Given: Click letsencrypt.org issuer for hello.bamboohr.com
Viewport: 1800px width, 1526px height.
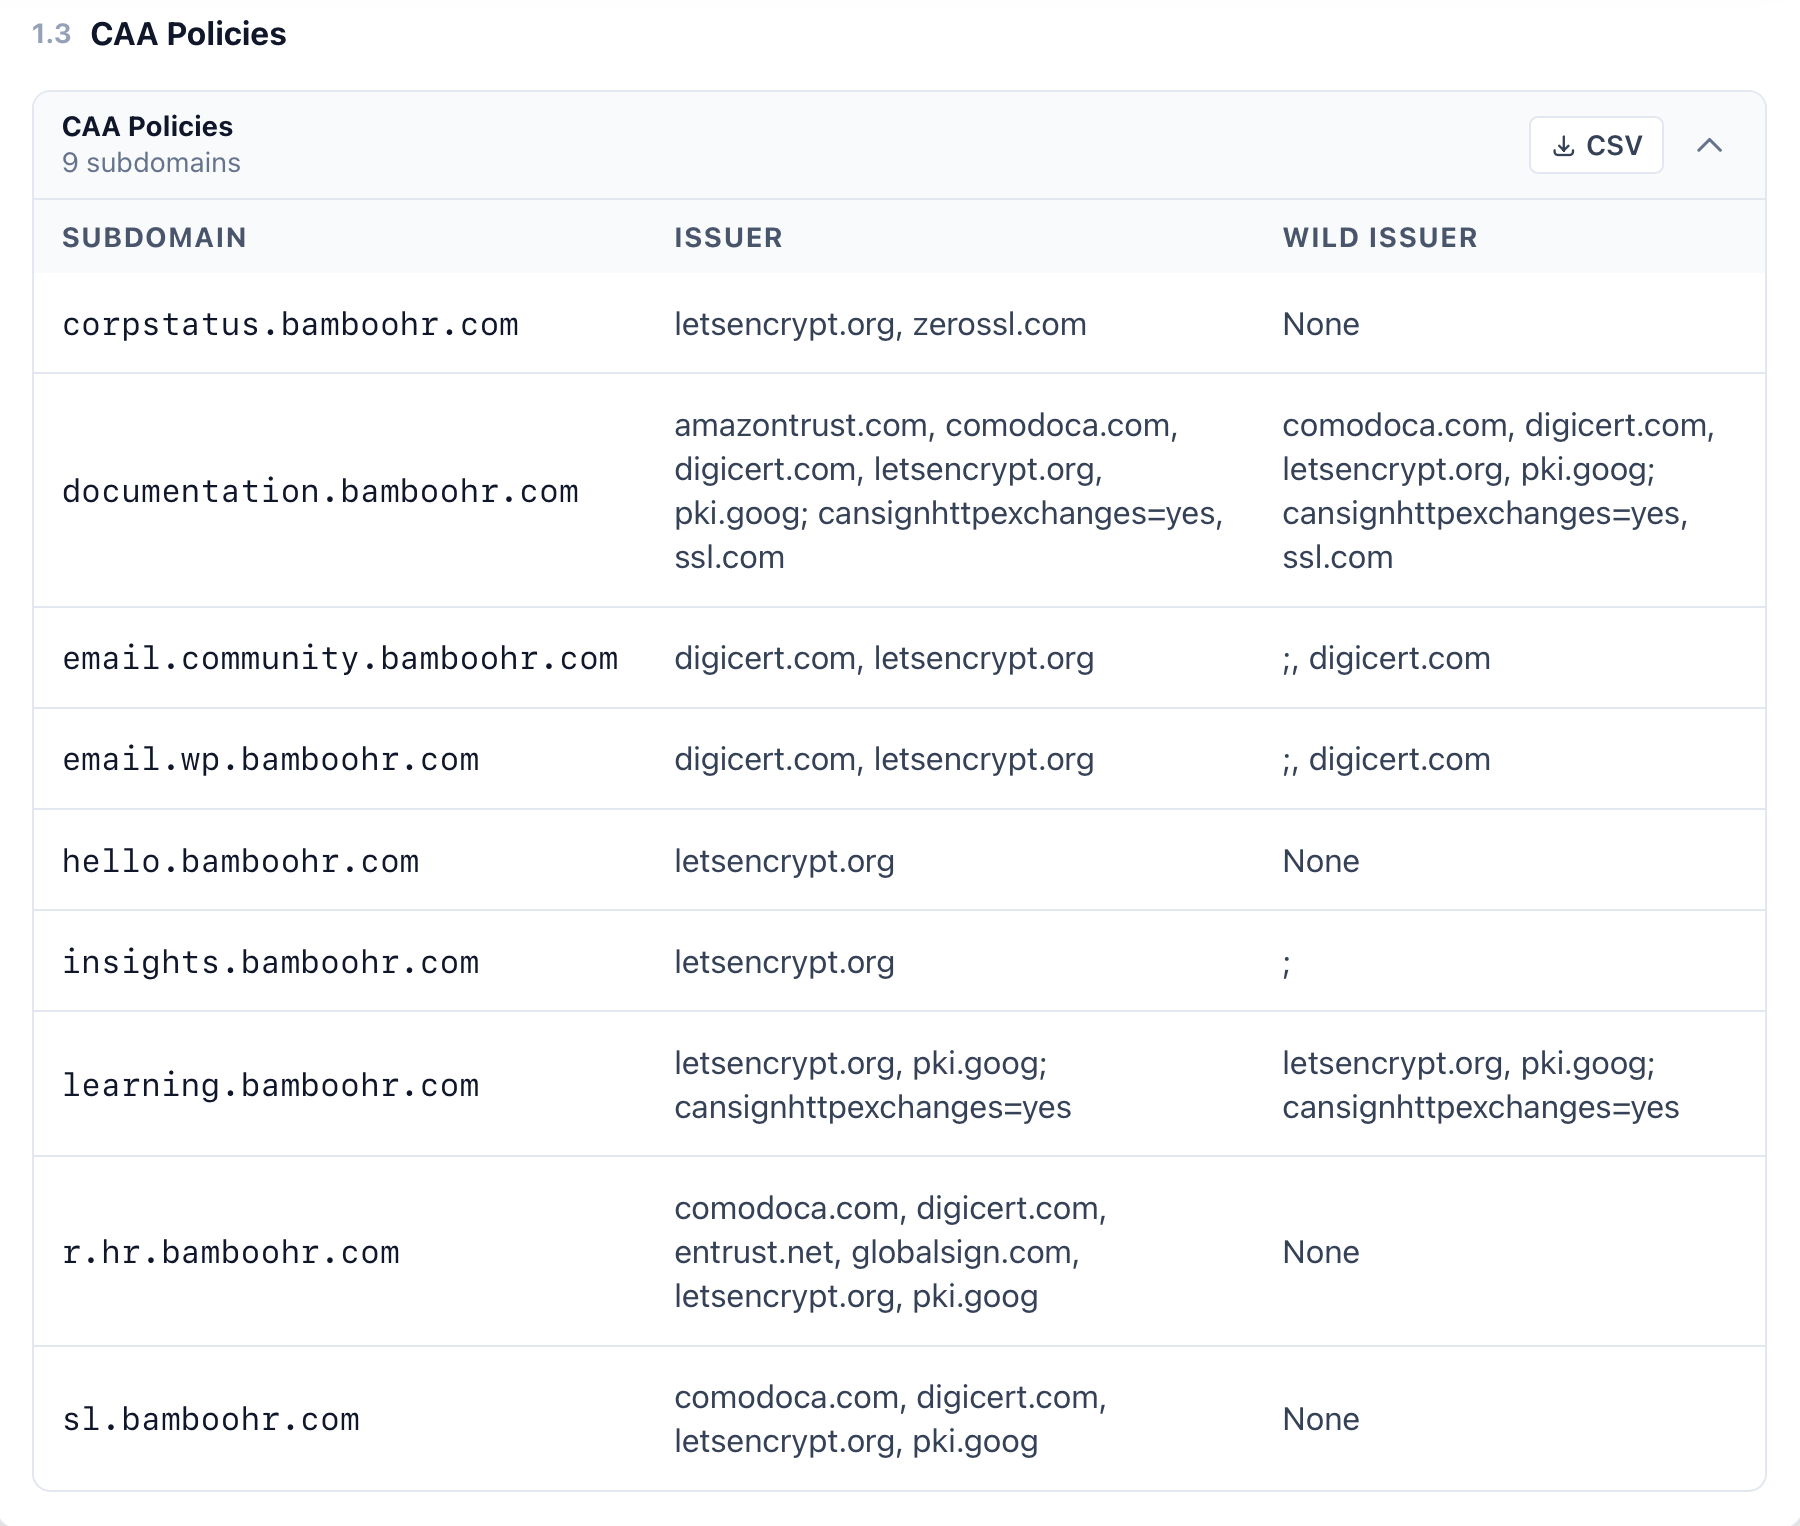Looking at the screenshot, I should click(x=785, y=861).
